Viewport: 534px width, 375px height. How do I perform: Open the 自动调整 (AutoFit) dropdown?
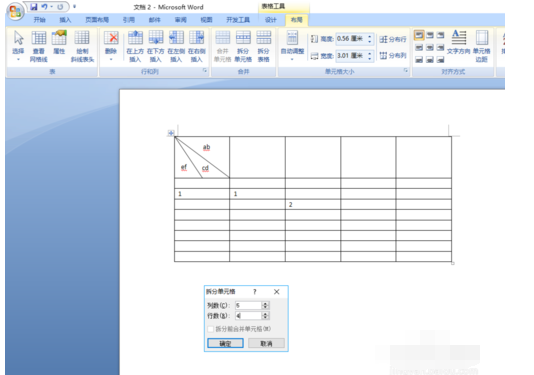tap(292, 46)
